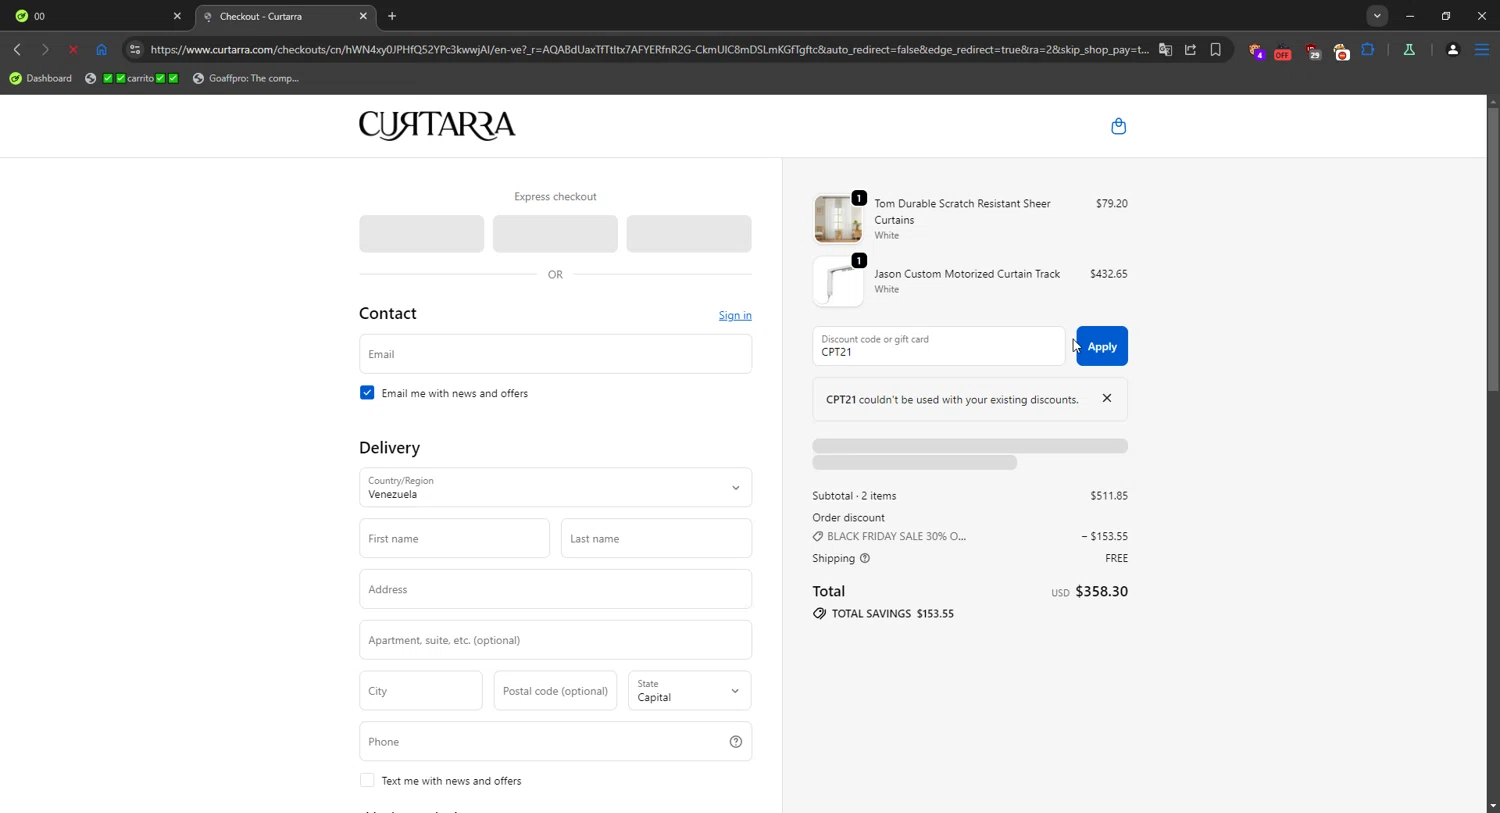Viewport: 1500px width, 813px height.
Task: Open the carrito bookmark
Action: pos(132,78)
